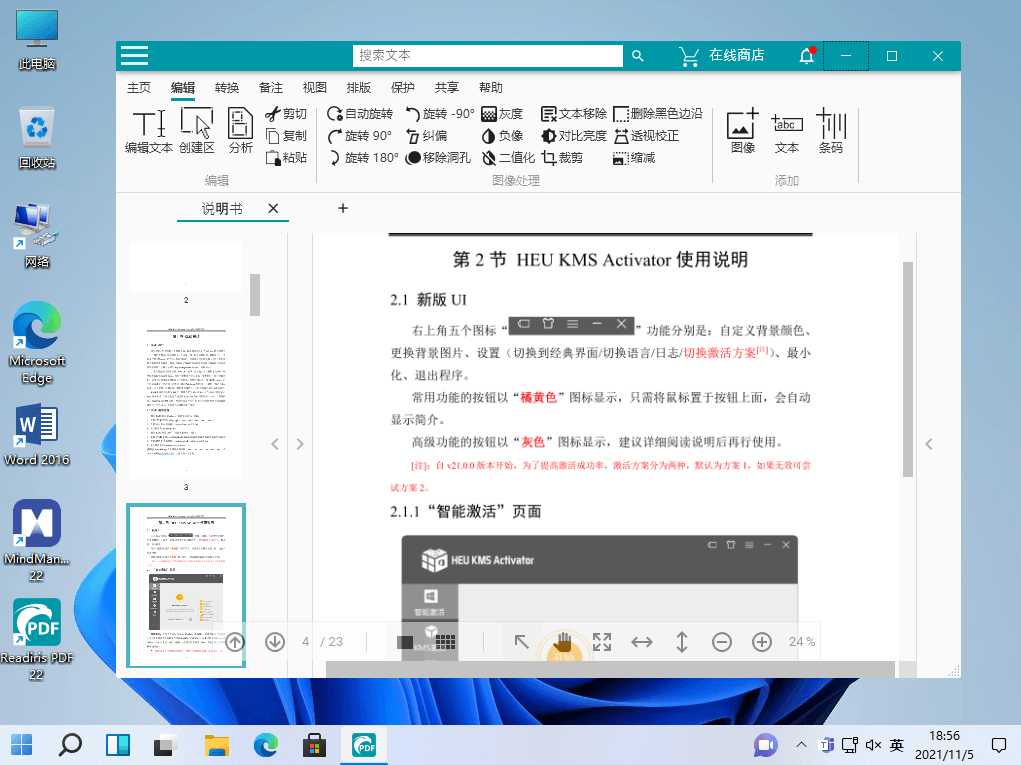Rotate page 180°
This screenshot has width=1021, height=765.
(x=363, y=158)
